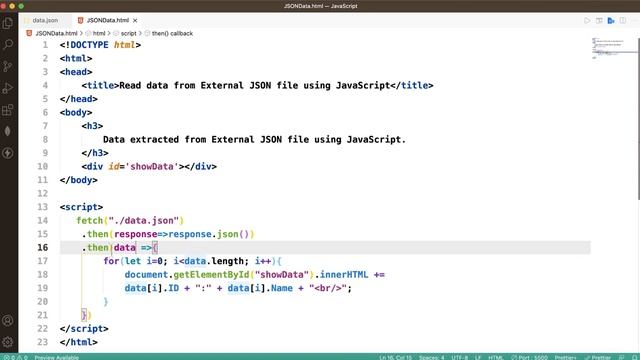Change language mode HTML in status bar

tap(496, 357)
